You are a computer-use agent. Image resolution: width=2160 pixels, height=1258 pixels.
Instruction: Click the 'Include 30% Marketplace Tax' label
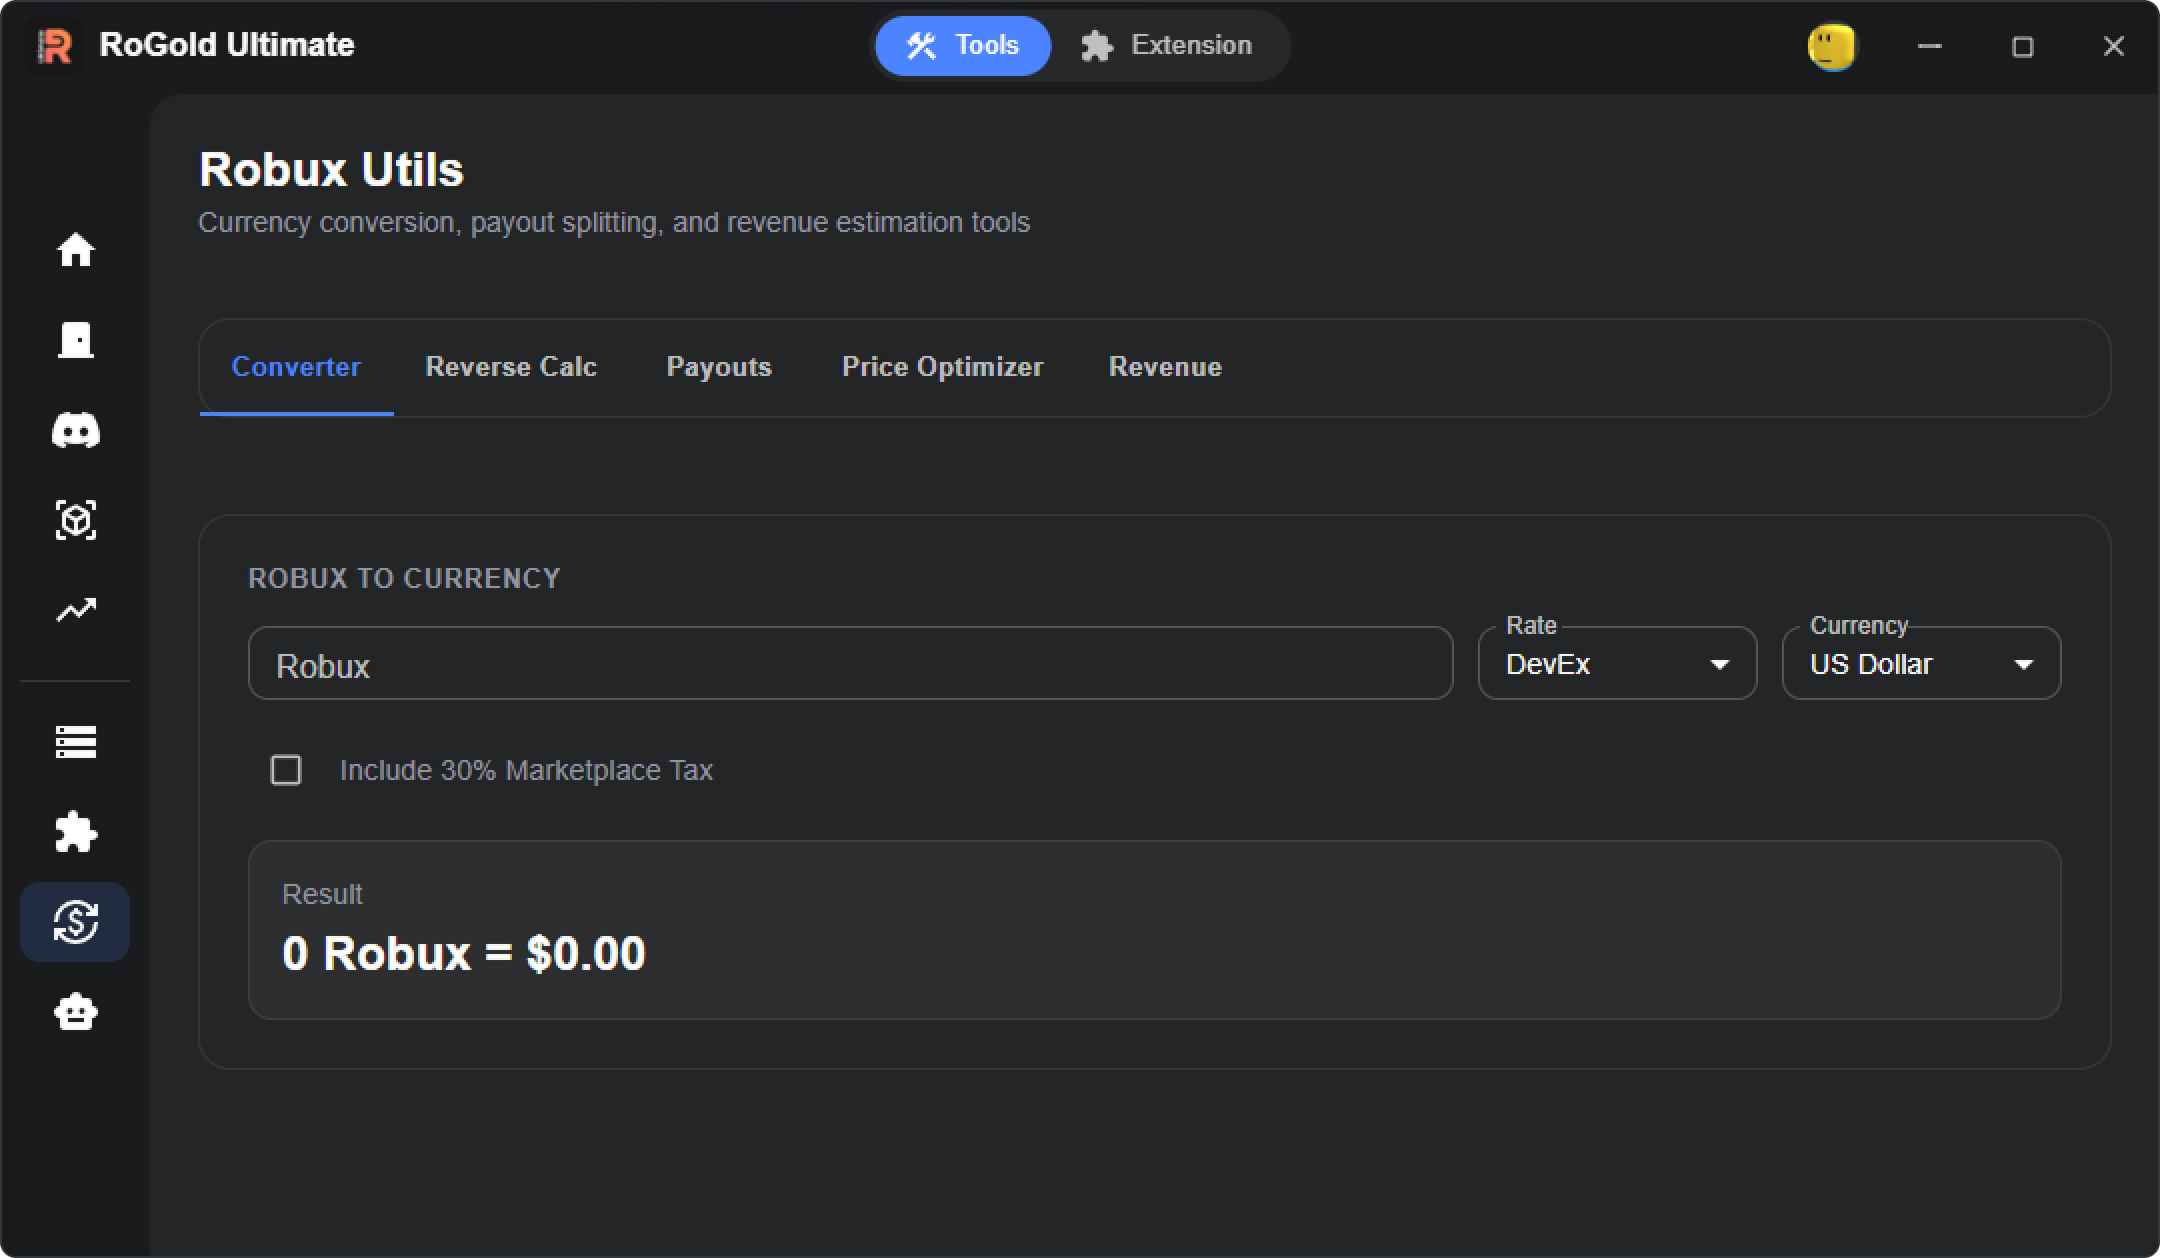tap(526, 770)
